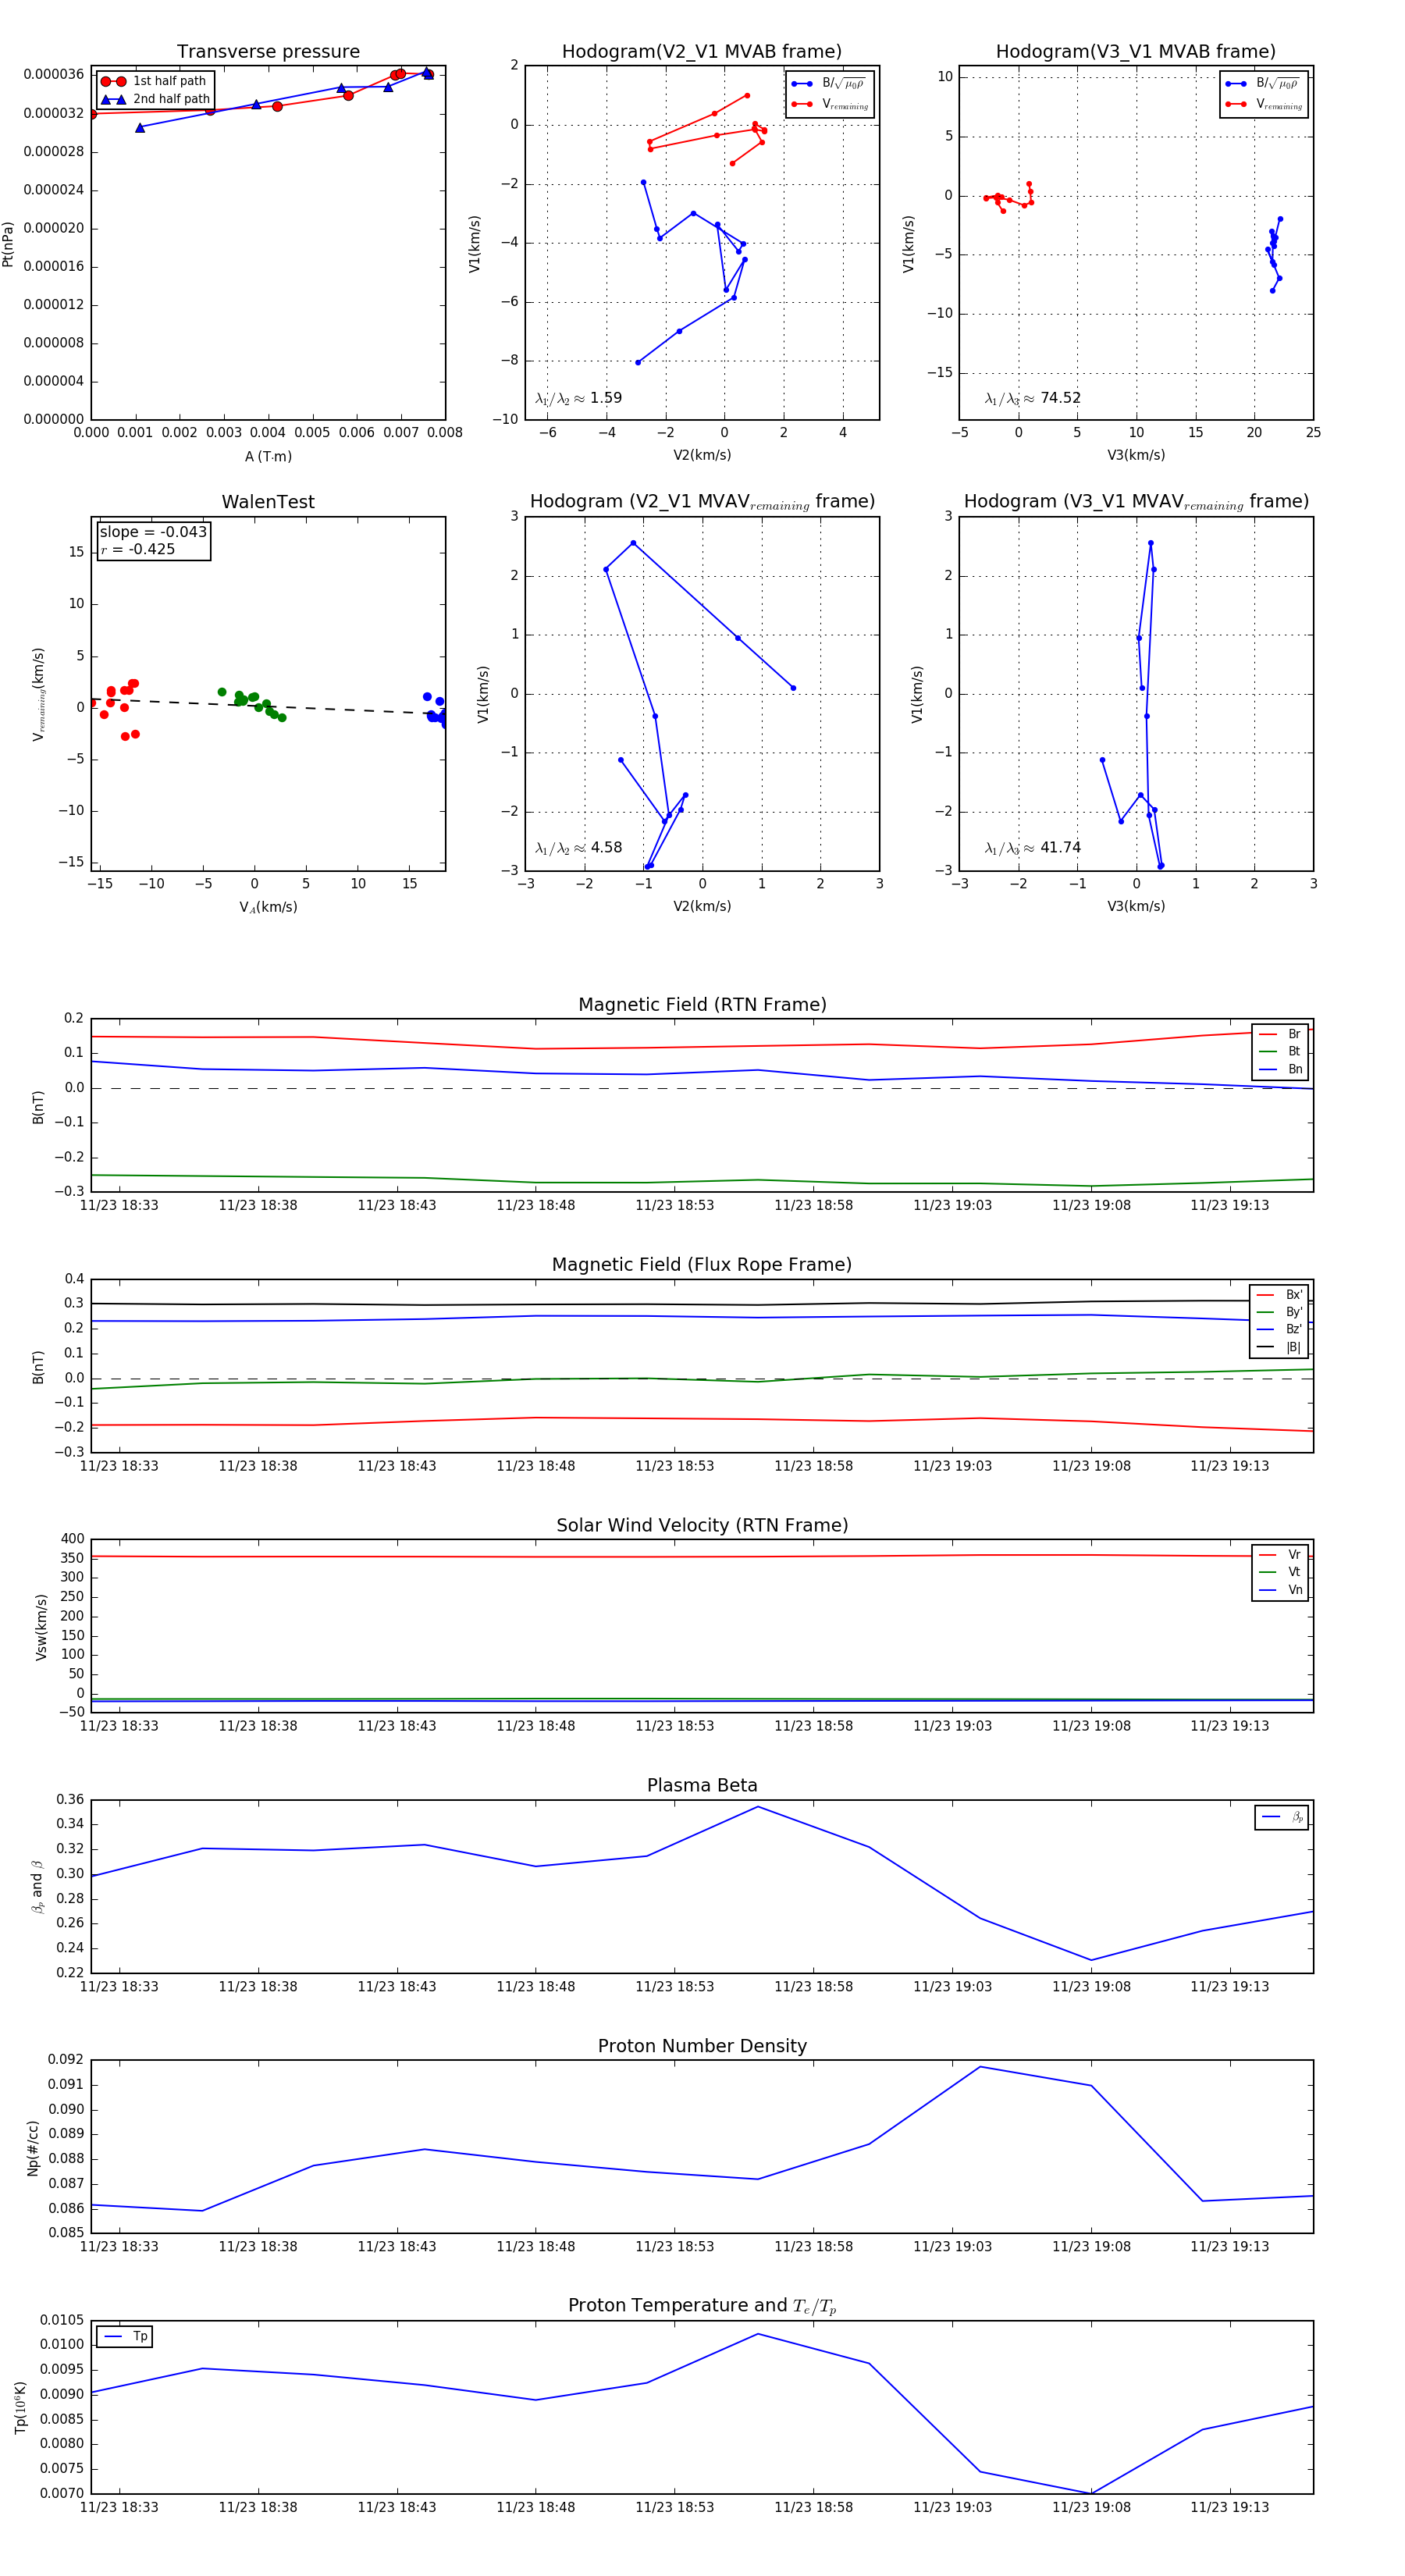
Task: Click the 'Magnetic Field (RTN Frame)' title
Action: point(702,1005)
